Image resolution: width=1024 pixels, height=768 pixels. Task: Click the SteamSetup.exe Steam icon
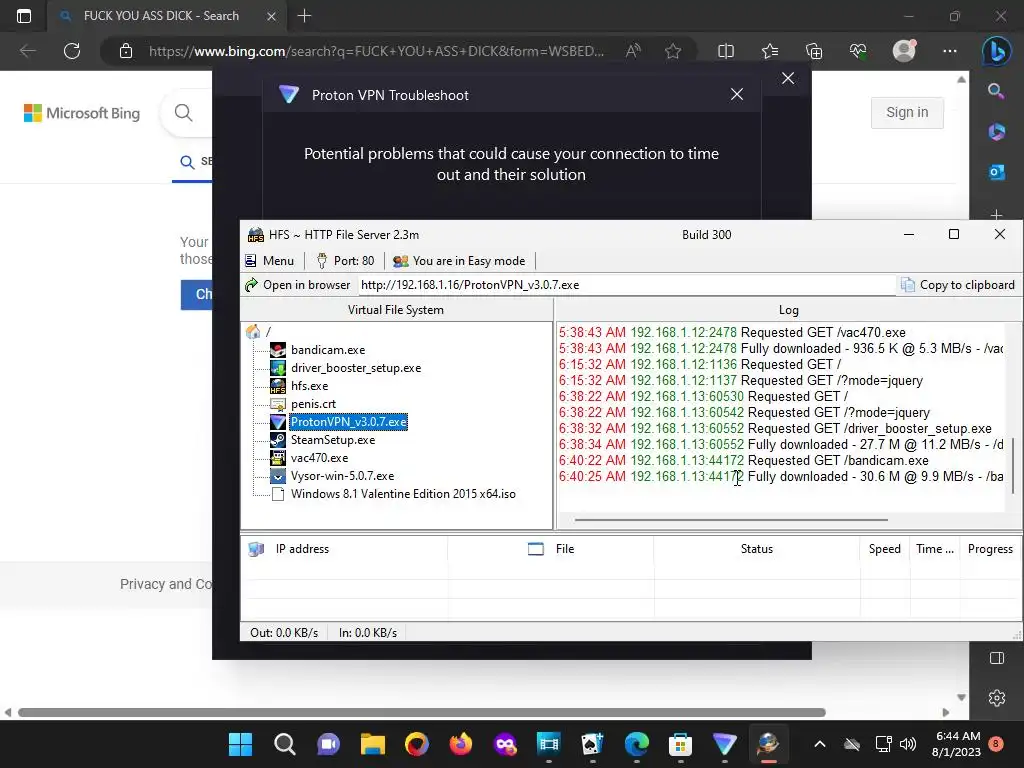tap(278, 440)
